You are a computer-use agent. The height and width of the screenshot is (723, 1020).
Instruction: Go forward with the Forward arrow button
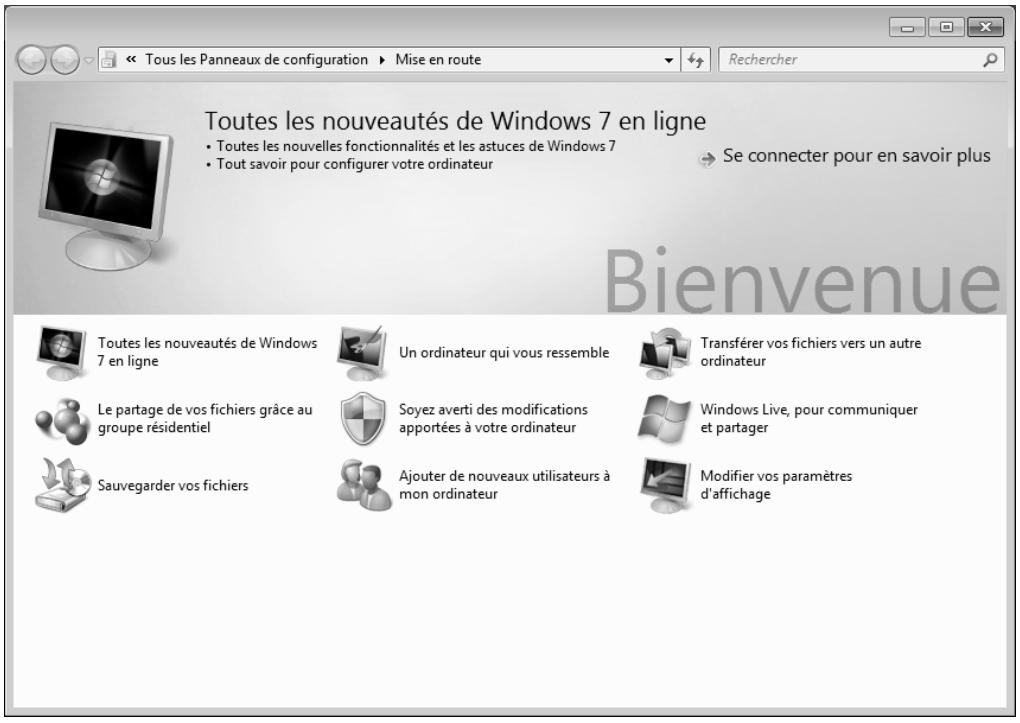65,61
